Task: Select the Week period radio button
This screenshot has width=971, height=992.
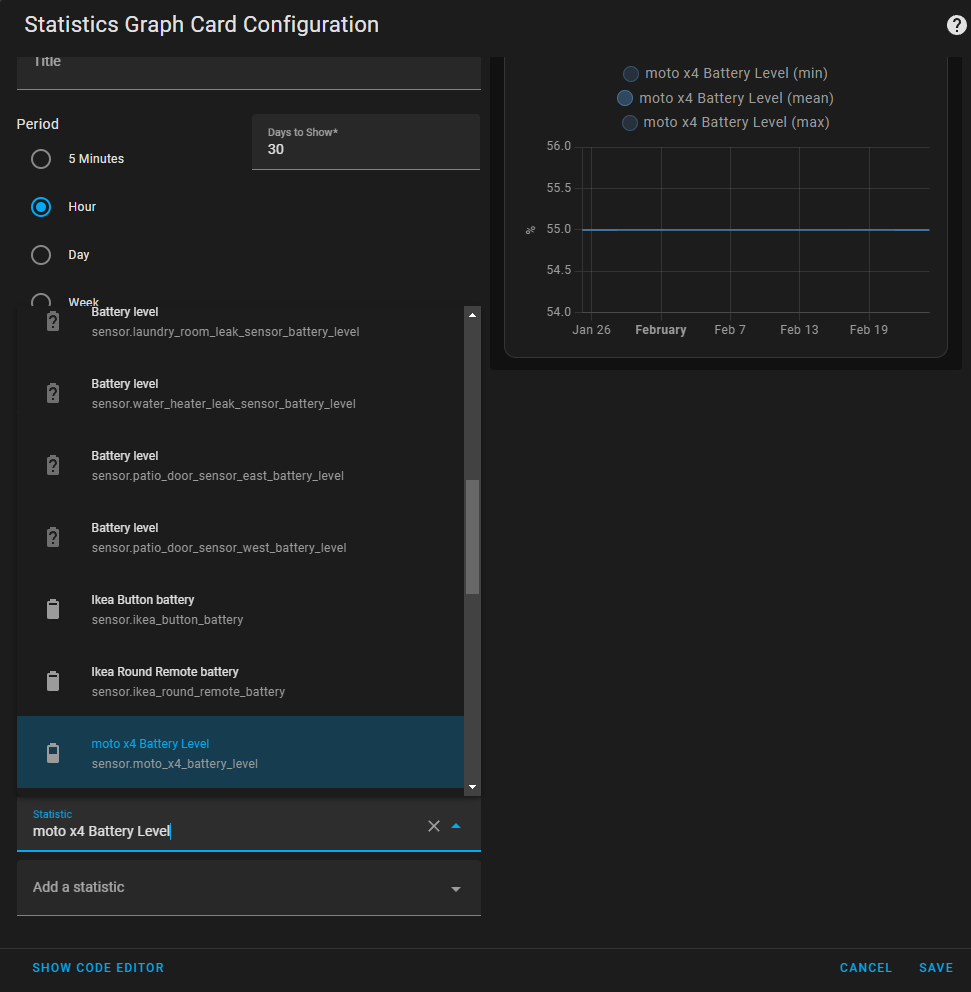Action: (41, 300)
